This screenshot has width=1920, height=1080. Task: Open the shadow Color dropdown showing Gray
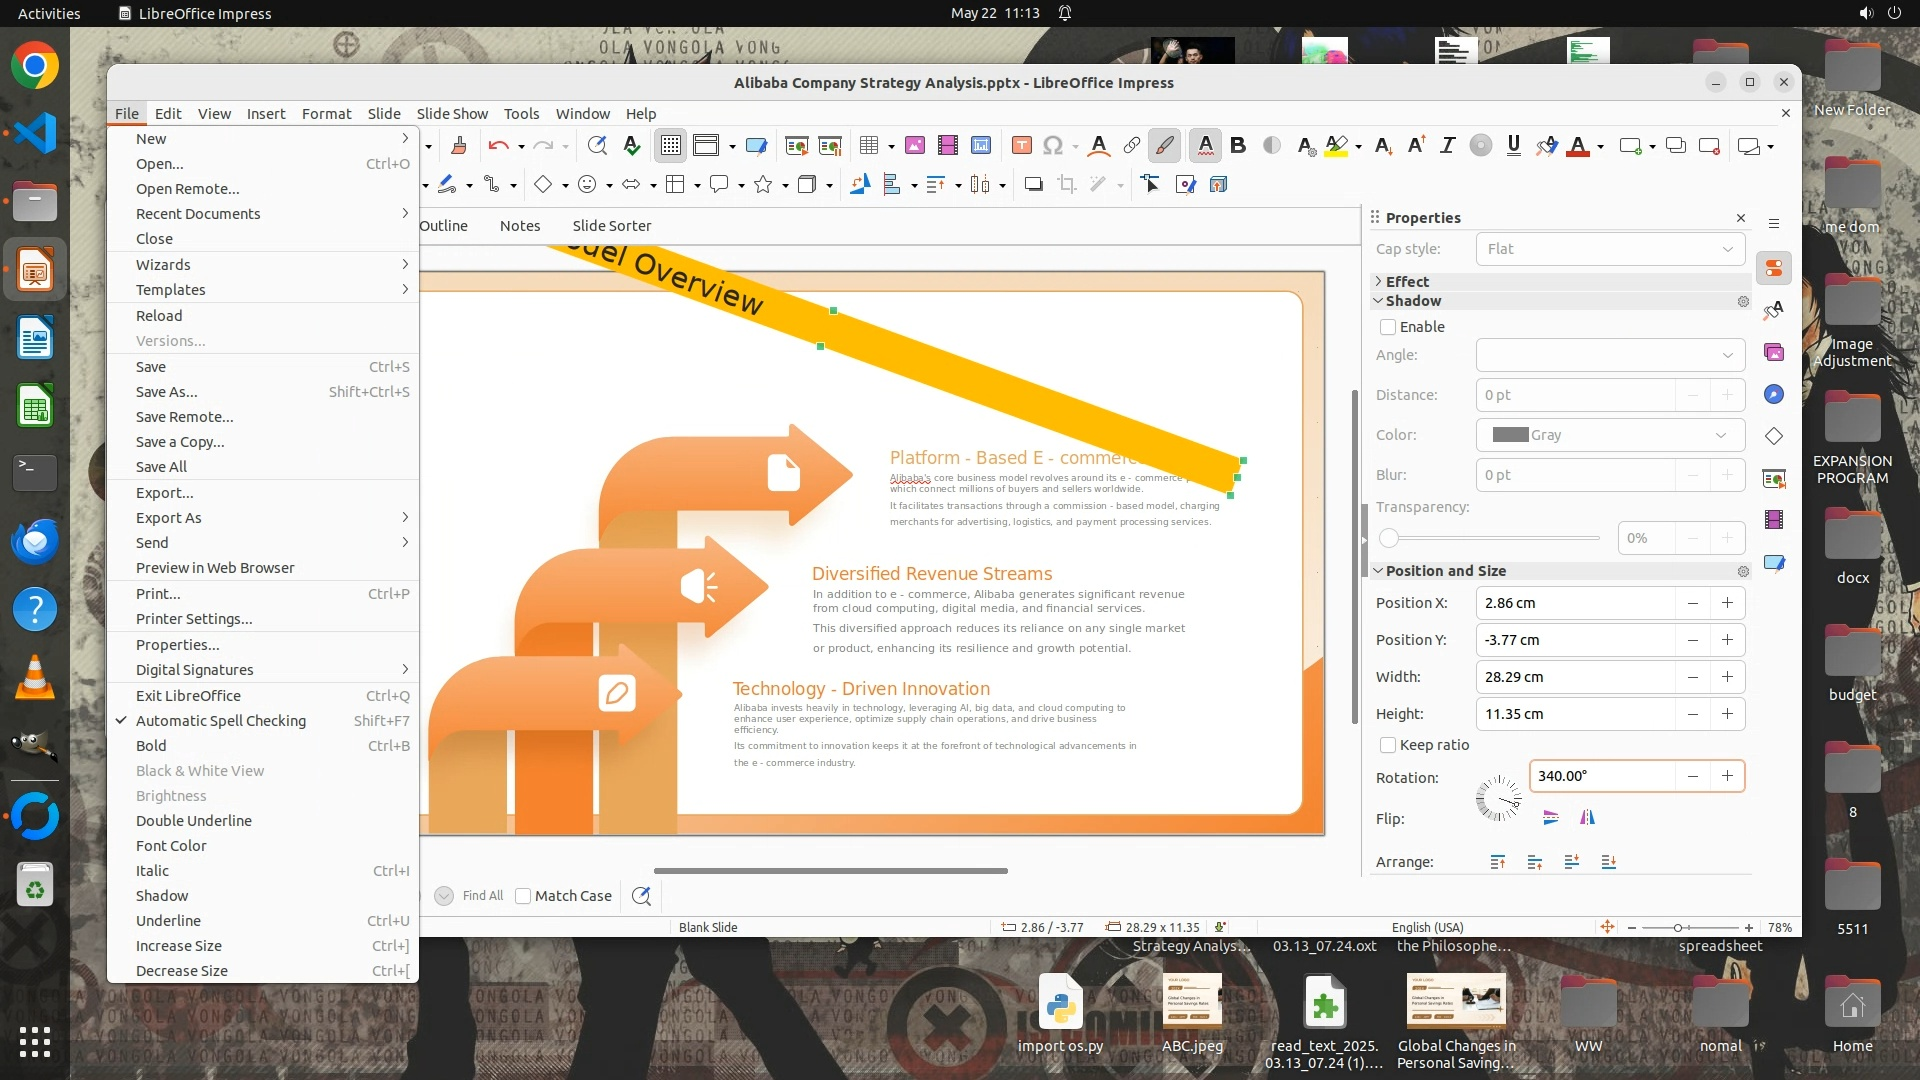[x=1610, y=435]
